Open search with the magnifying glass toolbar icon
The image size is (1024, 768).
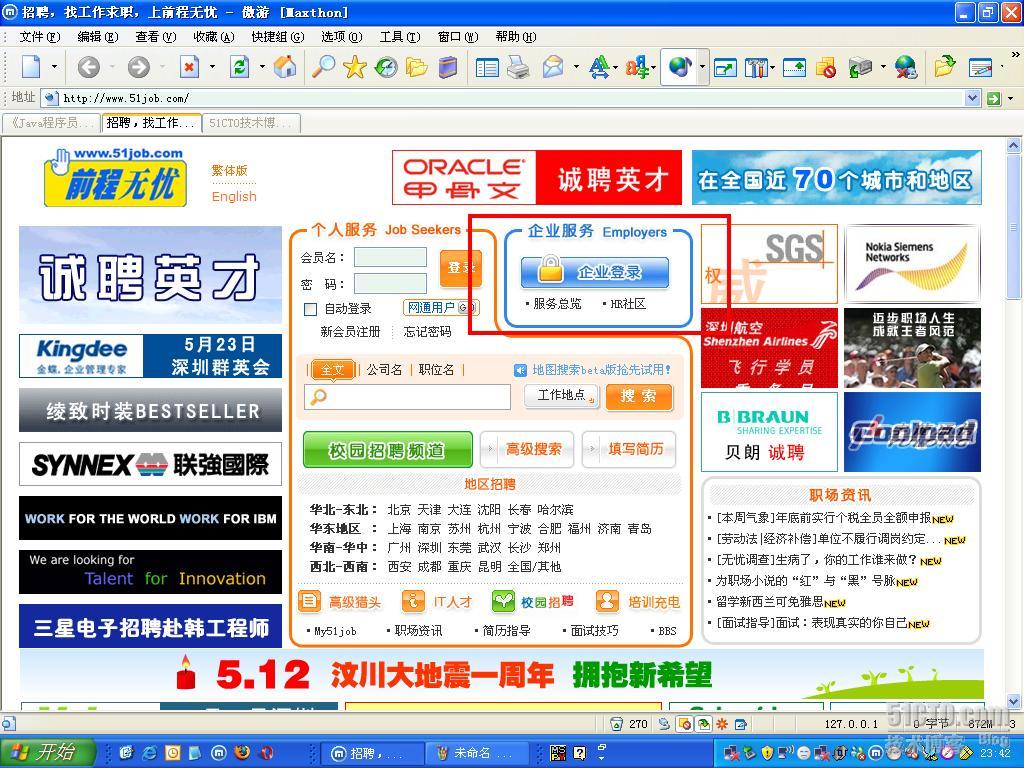tap(323, 67)
